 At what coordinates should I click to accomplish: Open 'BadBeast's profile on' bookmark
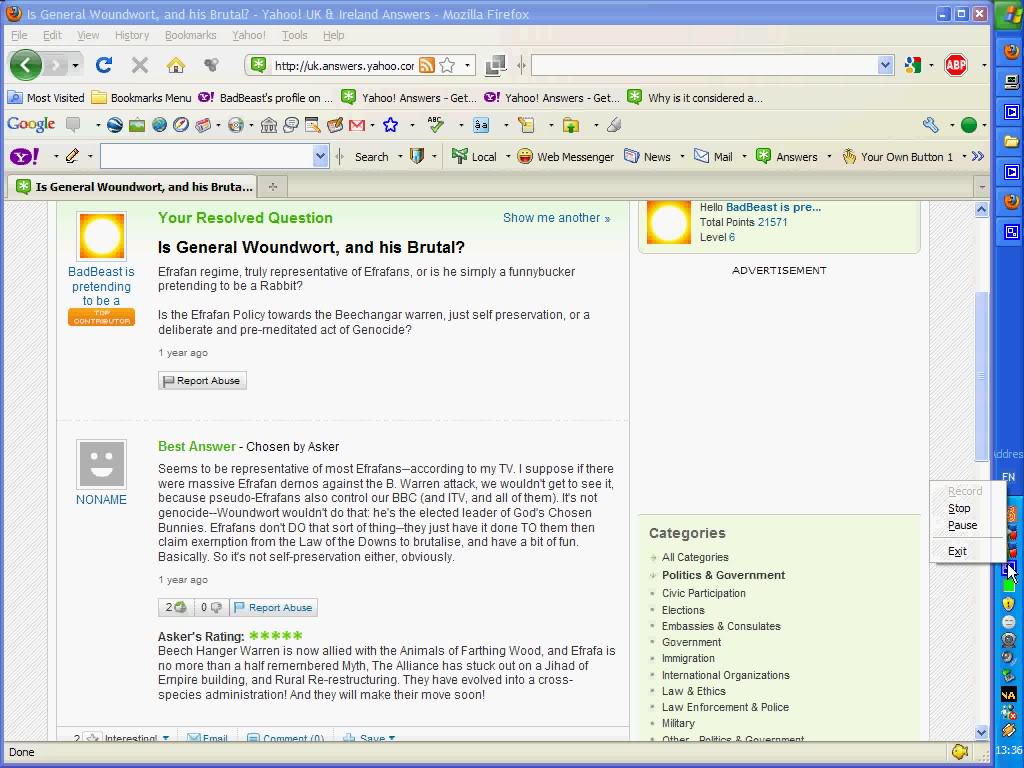click(x=265, y=98)
